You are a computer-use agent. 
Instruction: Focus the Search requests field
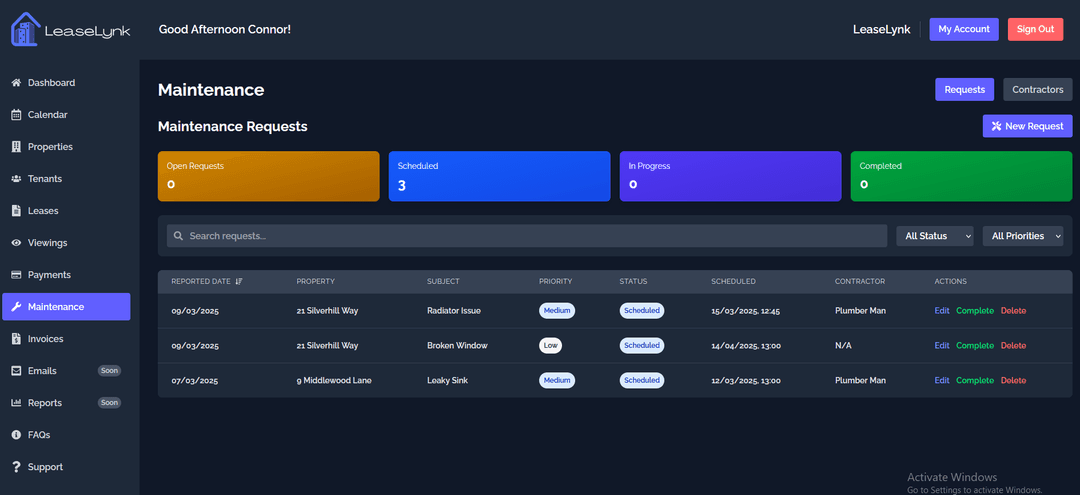(x=527, y=236)
